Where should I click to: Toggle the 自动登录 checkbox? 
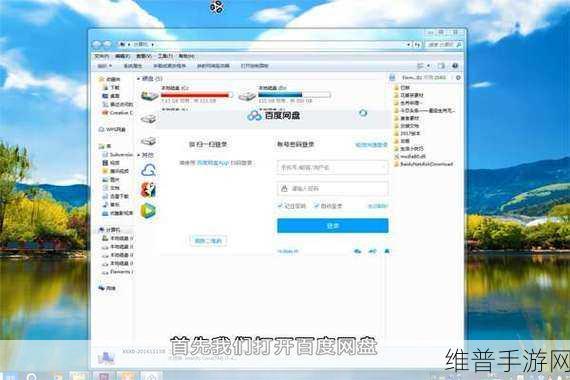coord(317,206)
